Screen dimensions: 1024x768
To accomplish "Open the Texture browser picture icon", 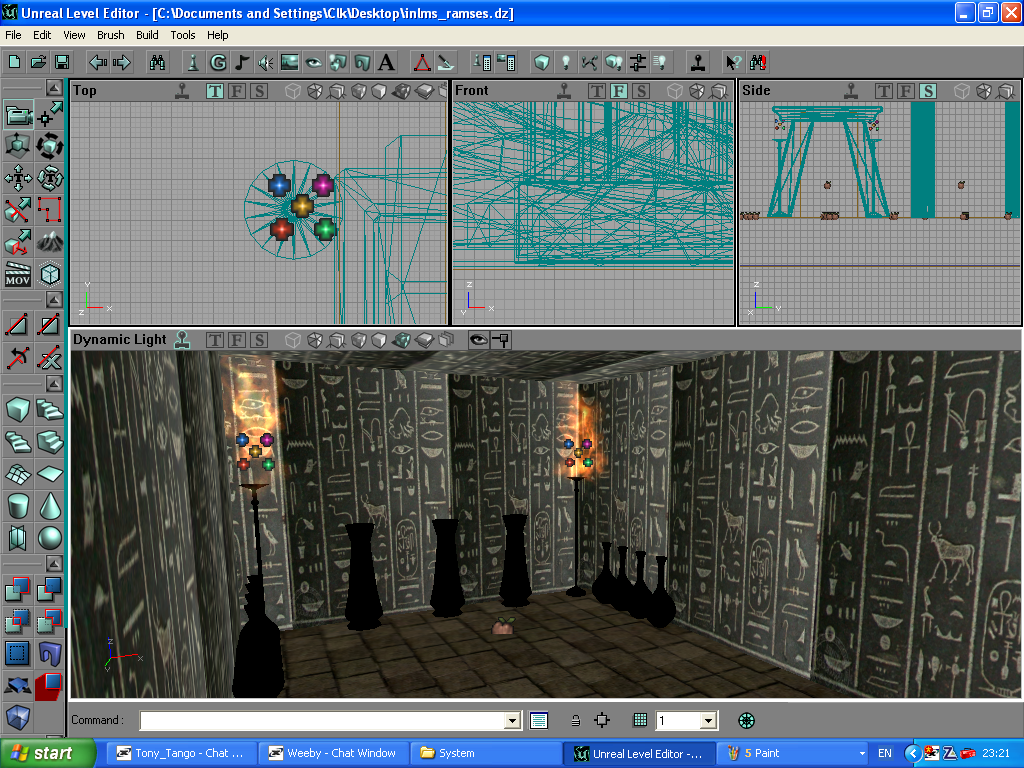I will click(290, 62).
